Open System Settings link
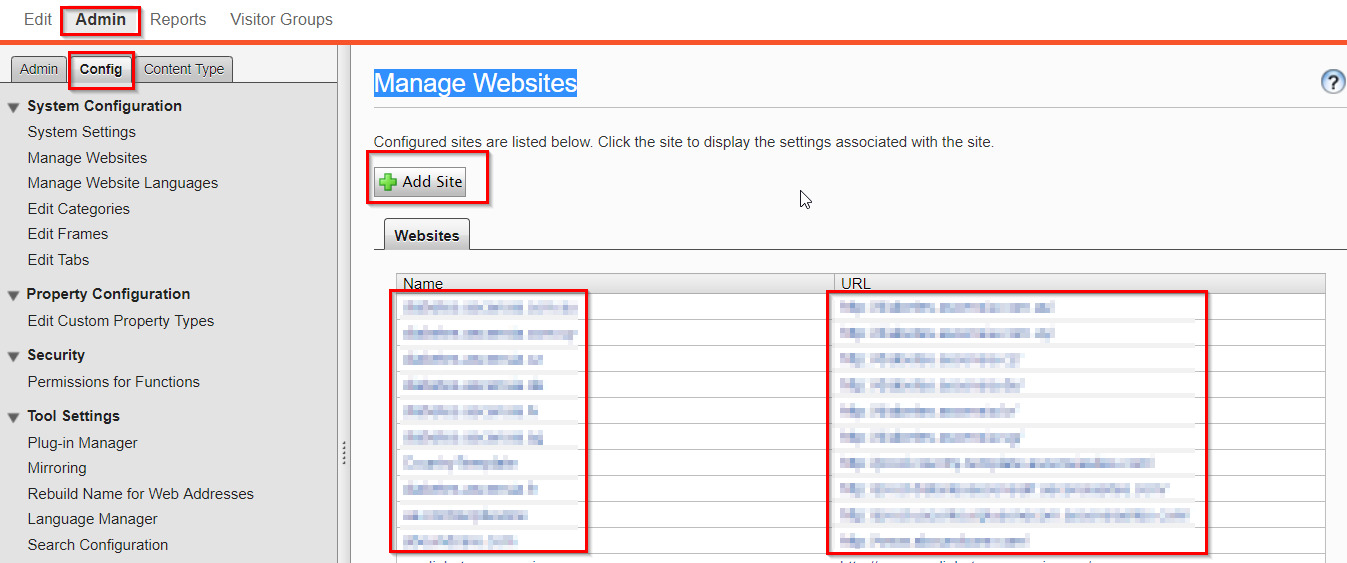This screenshot has height=563, width=1347. [x=81, y=132]
